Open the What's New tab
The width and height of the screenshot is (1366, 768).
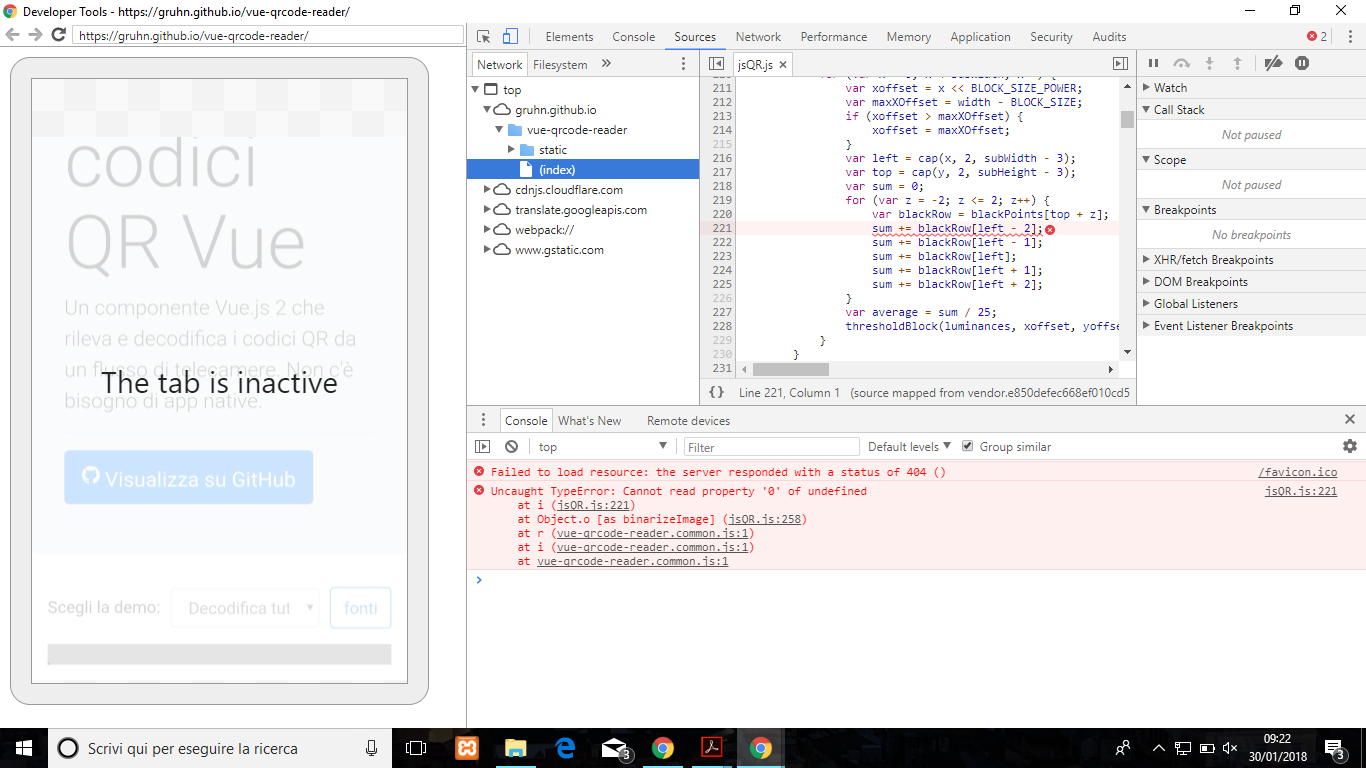590,420
